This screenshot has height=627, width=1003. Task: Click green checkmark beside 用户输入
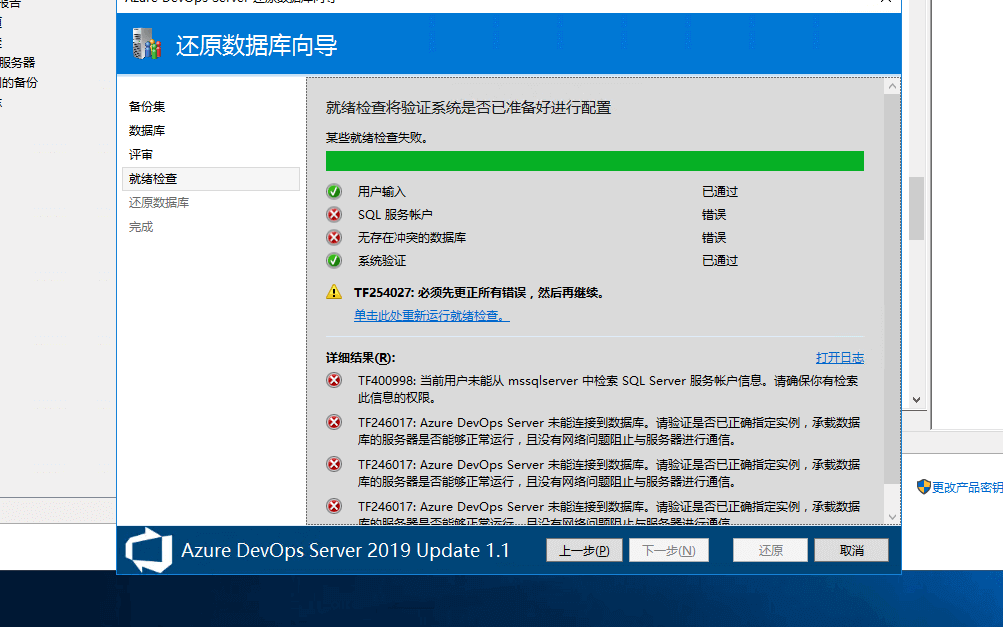334,191
